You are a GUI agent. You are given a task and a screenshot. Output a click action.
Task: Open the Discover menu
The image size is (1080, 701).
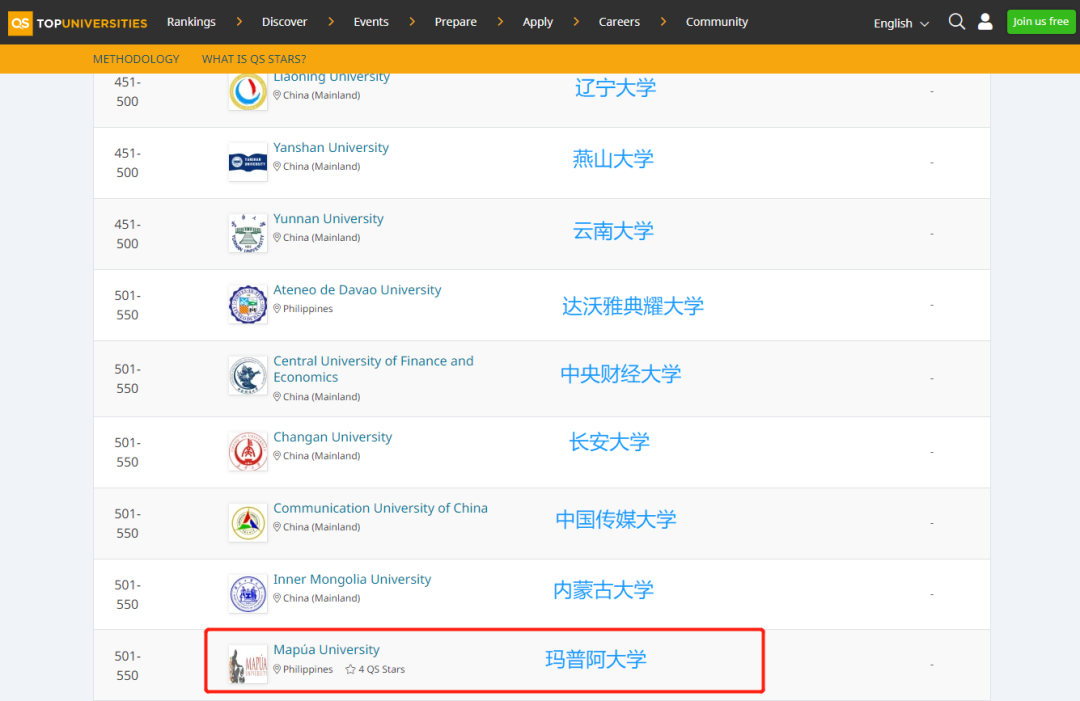[284, 22]
